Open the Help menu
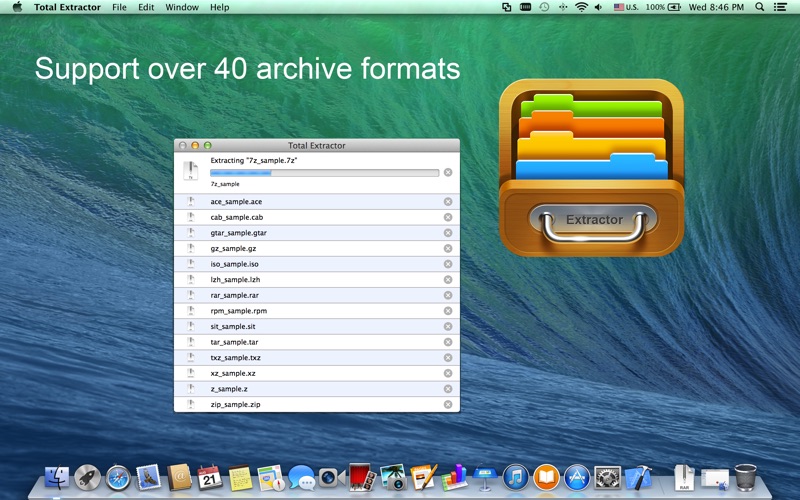Screen dimensions: 800x500 coord(219,7)
